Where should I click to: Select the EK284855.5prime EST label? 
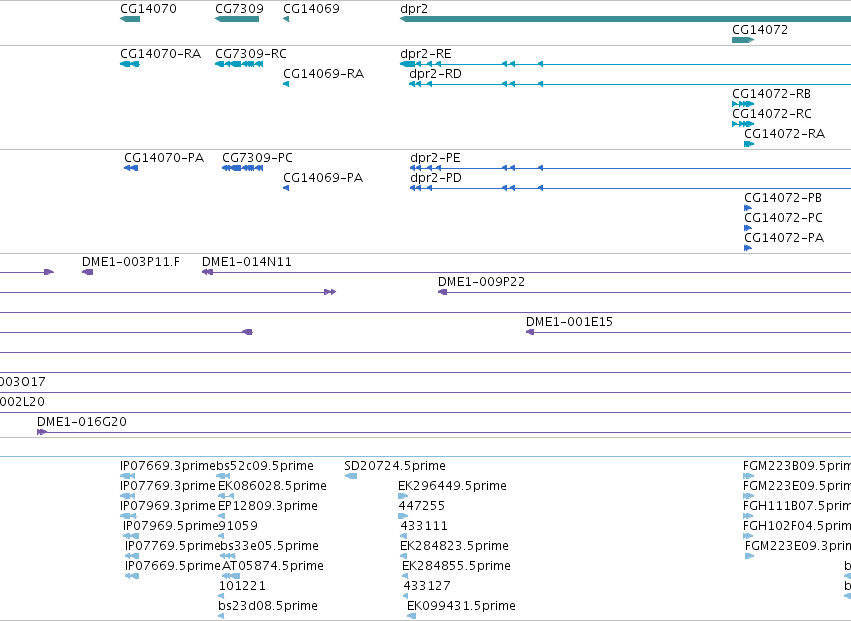[456, 567]
